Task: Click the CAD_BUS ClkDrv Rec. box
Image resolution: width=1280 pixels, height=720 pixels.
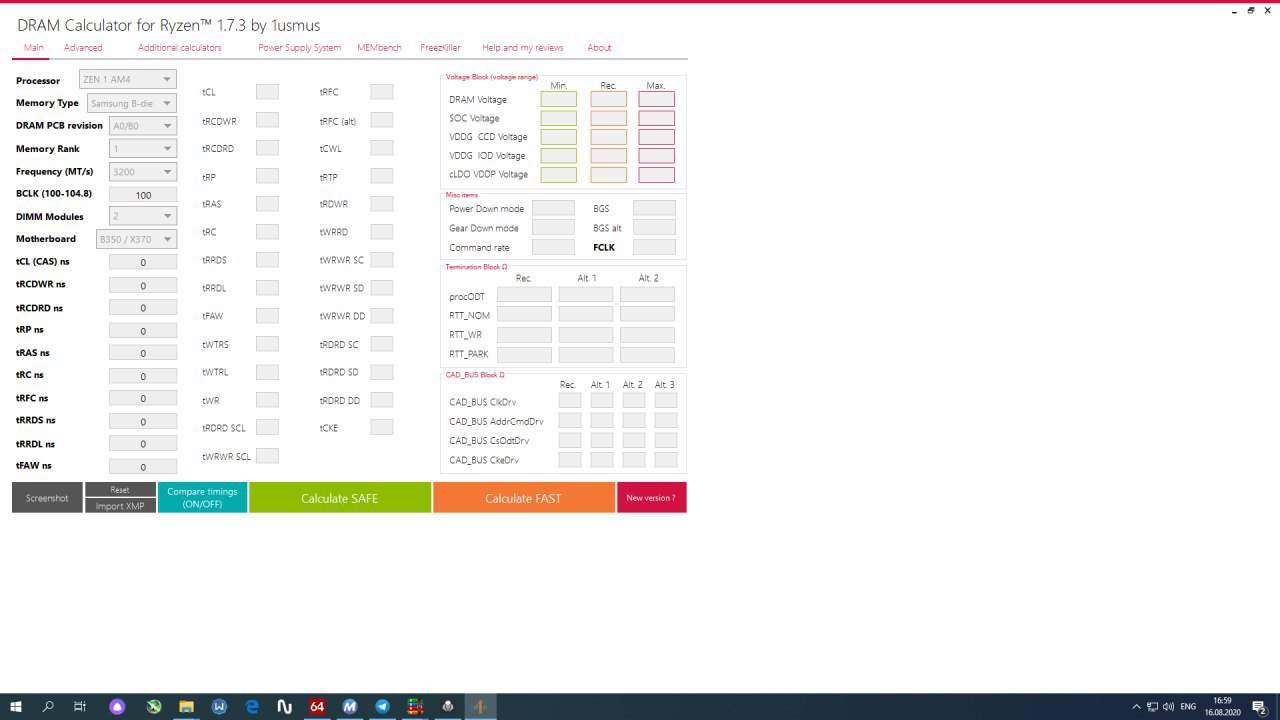Action: (569, 401)
